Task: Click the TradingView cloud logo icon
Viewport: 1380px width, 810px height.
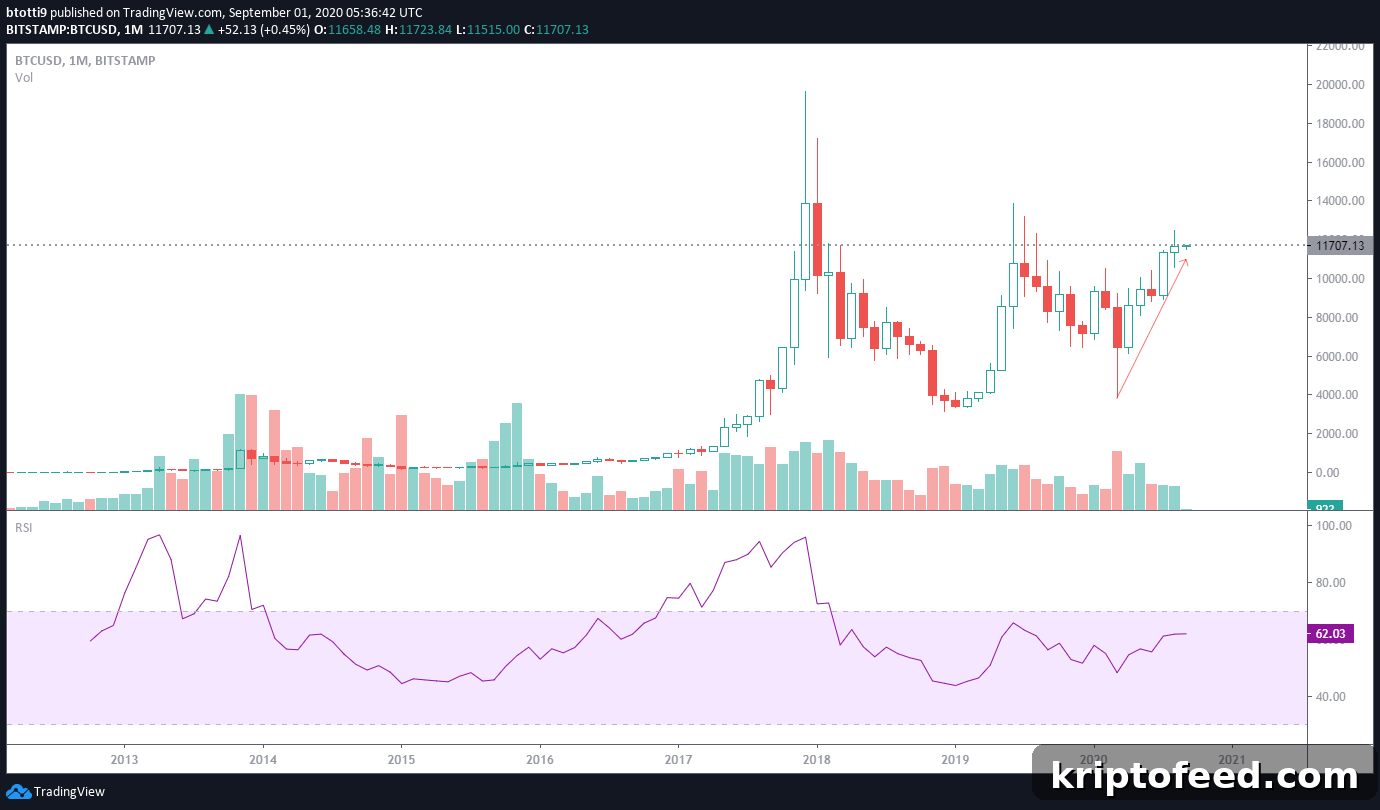Action: [18, 792]
